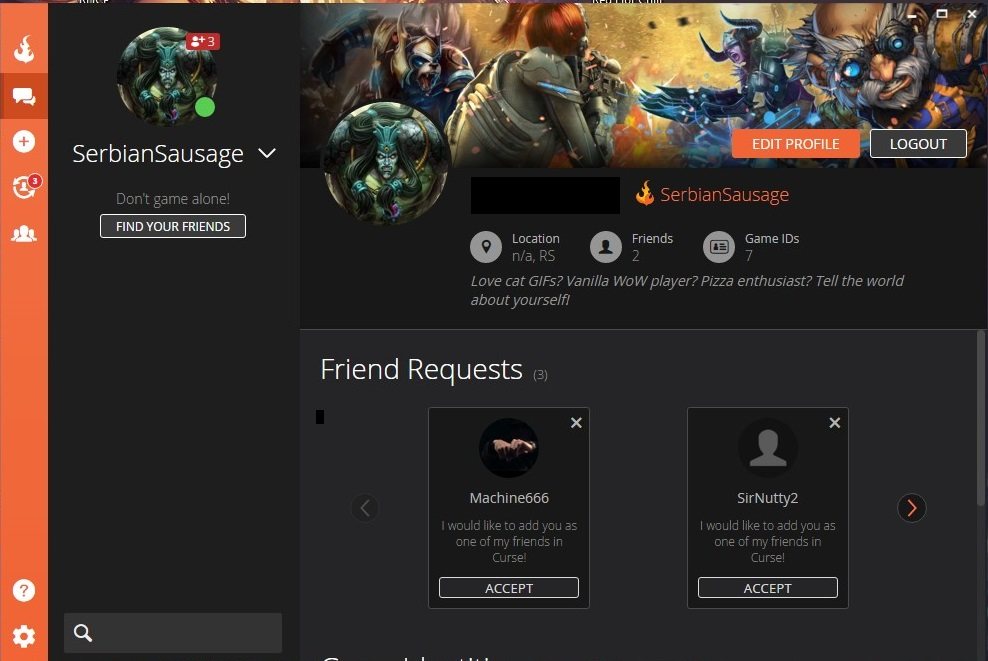Click the LOGOUT button
Screen dimensions: 988x661
[x=918, y=144]
